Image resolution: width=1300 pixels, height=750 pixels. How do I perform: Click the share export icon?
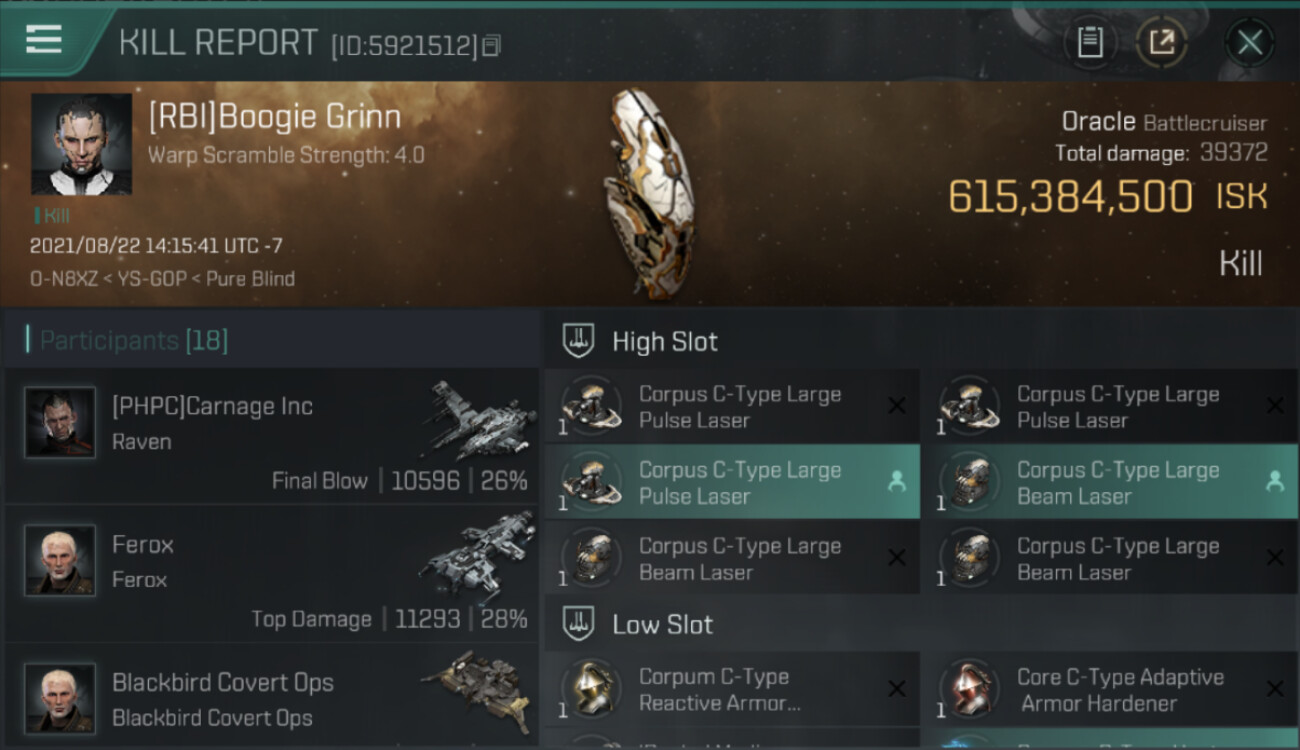(x=1161, y=42)
